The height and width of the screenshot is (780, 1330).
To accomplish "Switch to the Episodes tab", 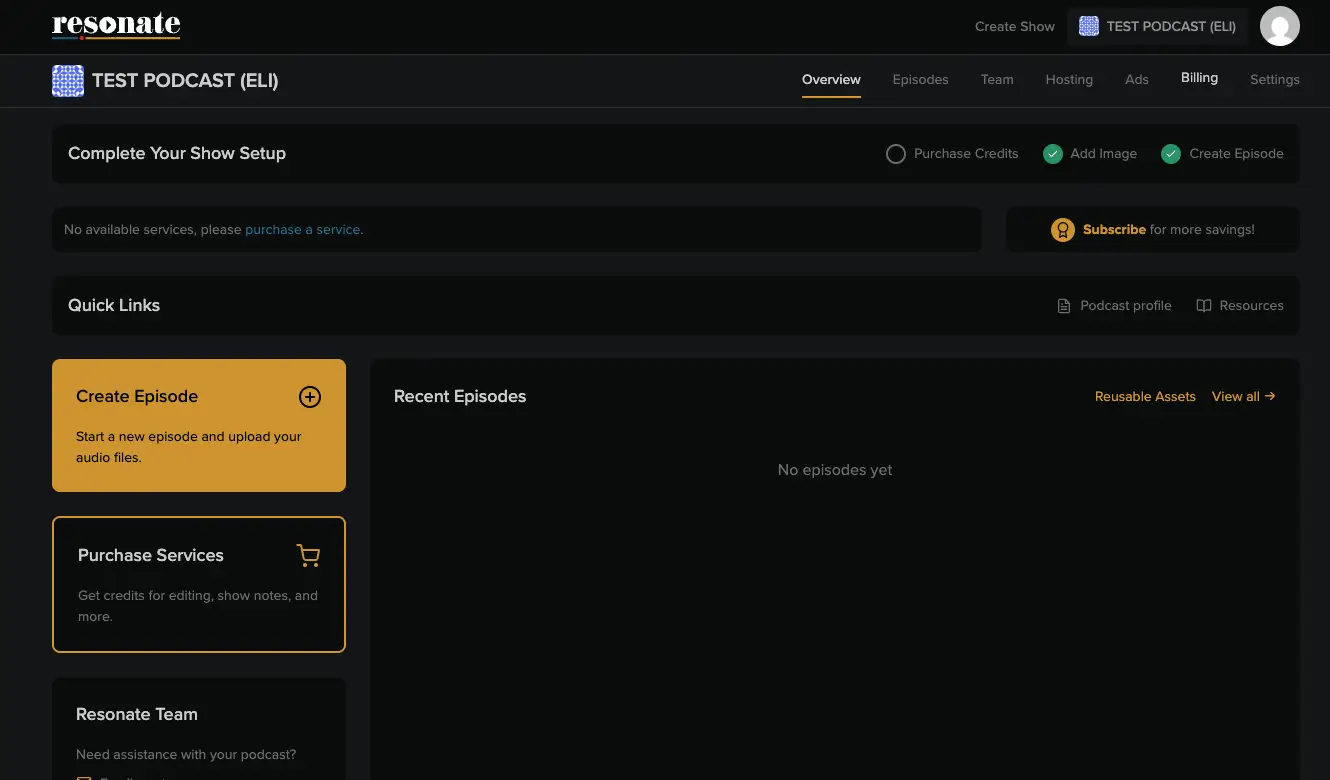I will pos(920,79).
